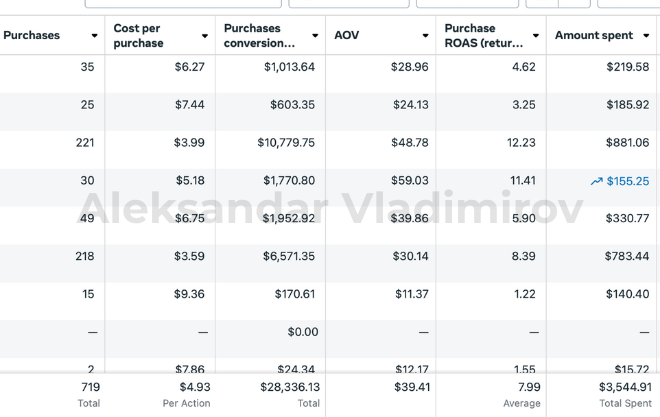This screenshot has height=417, width=660.
Task: Select the 221 purchases cell
Action: click(85, 143)
